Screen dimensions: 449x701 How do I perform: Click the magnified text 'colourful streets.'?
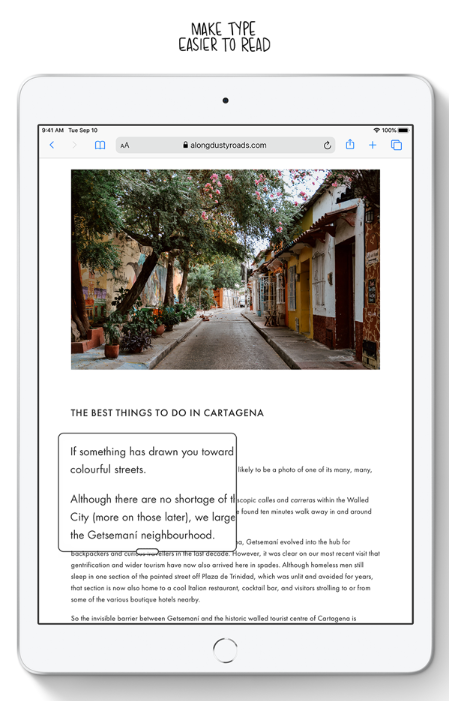point(108,469)
